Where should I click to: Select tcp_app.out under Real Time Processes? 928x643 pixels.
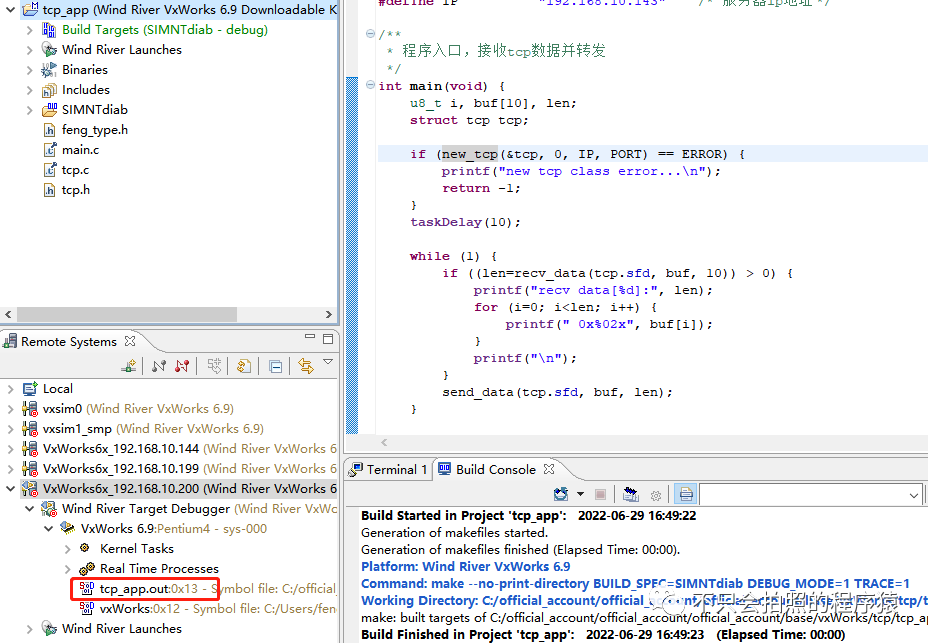point(134,589)
